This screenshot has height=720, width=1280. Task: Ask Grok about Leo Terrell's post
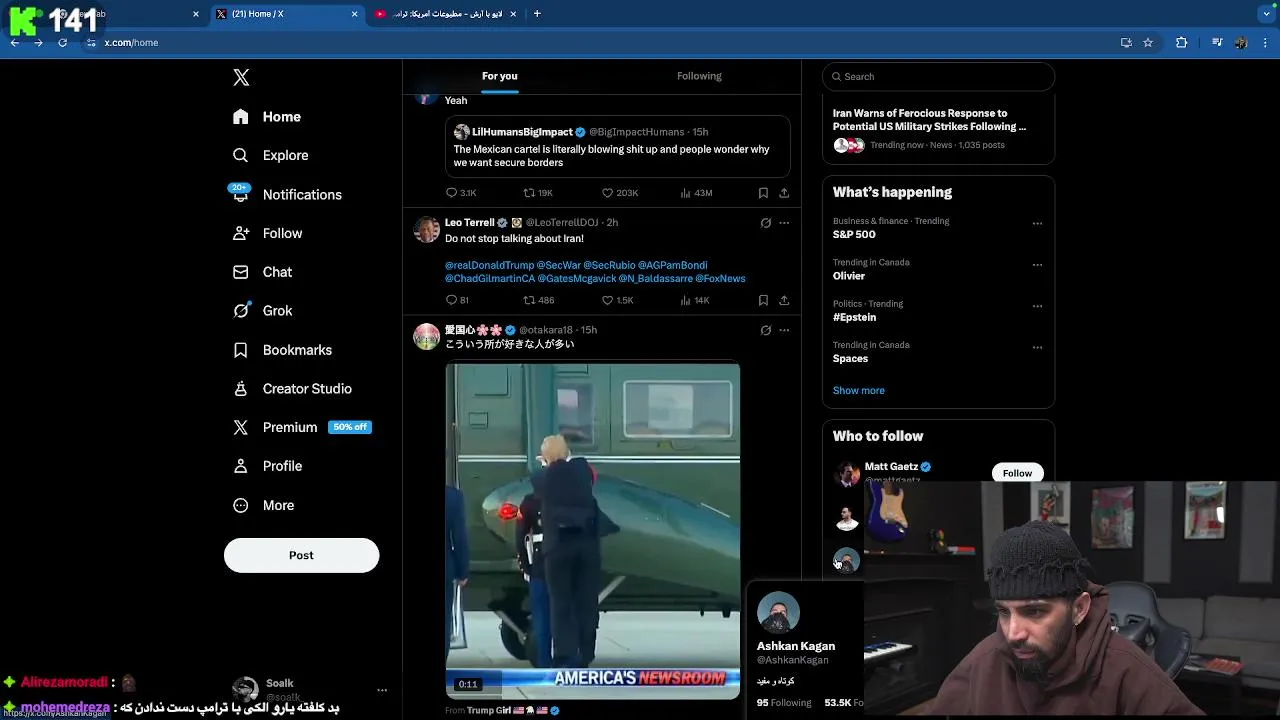point(766,223)
